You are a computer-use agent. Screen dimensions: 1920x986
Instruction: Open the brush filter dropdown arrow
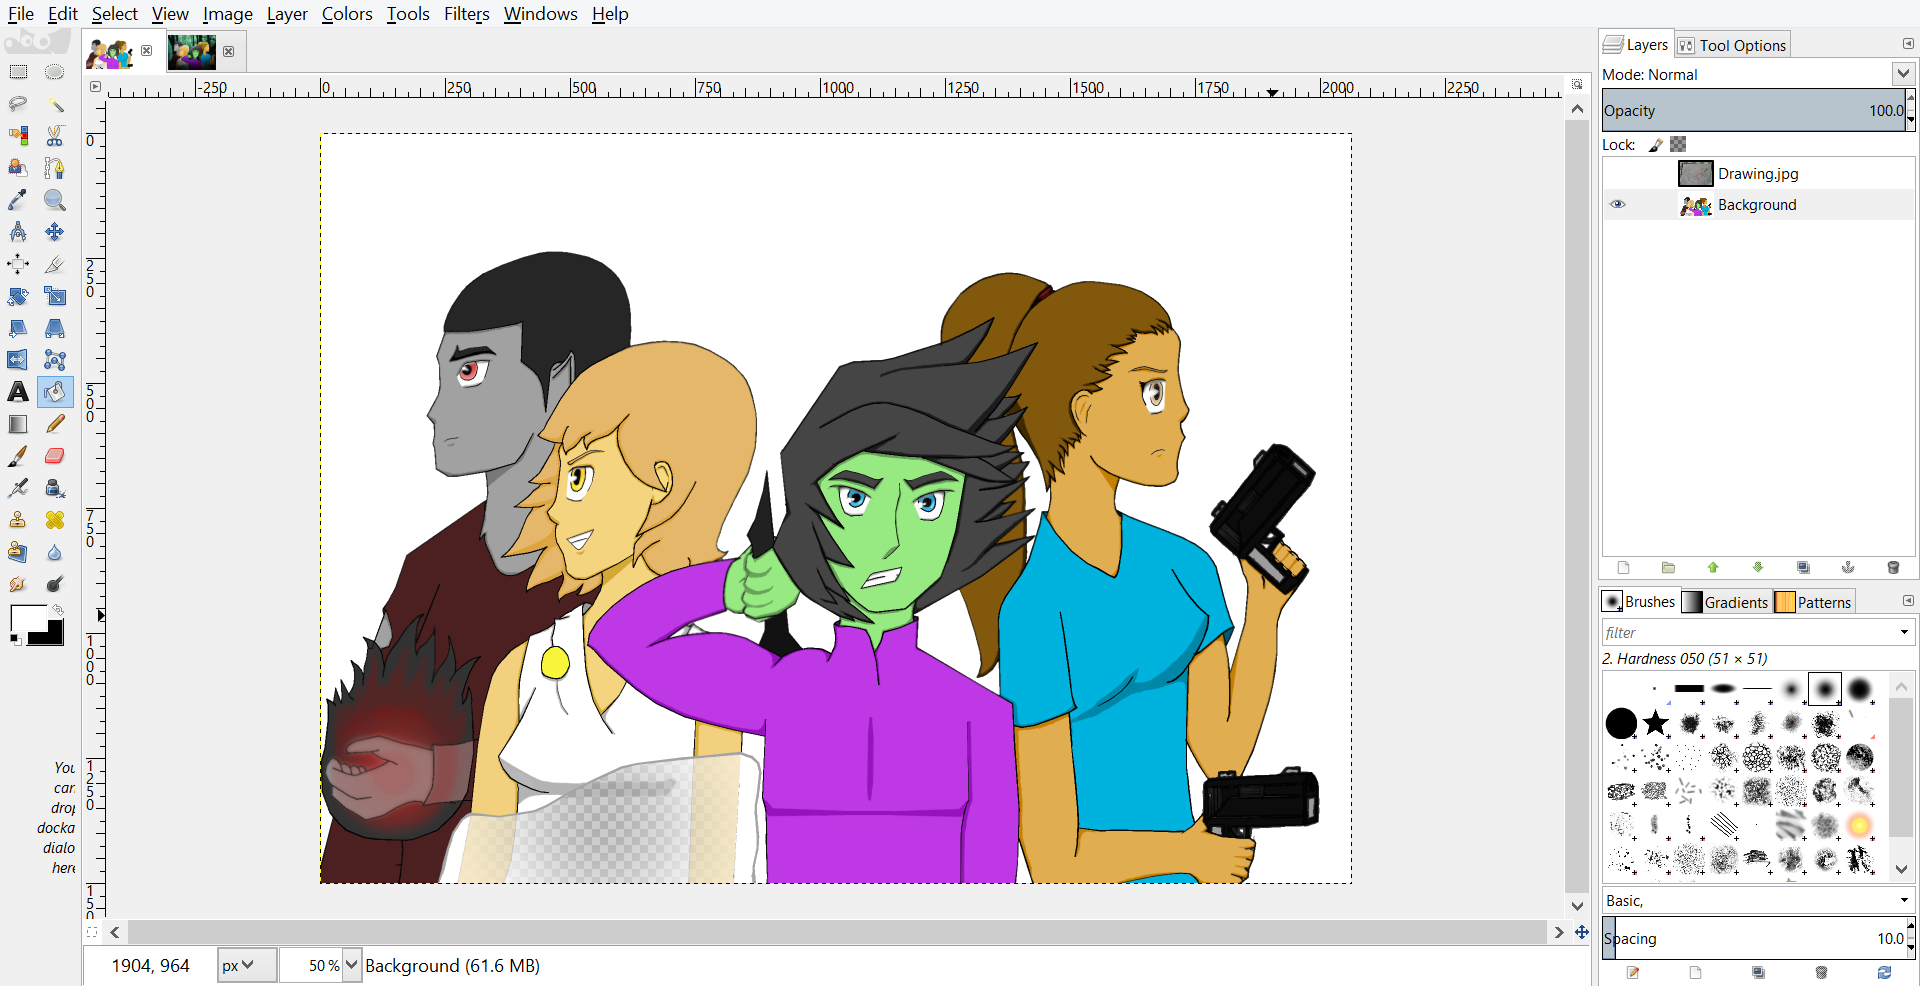(x=1904, y=632)
